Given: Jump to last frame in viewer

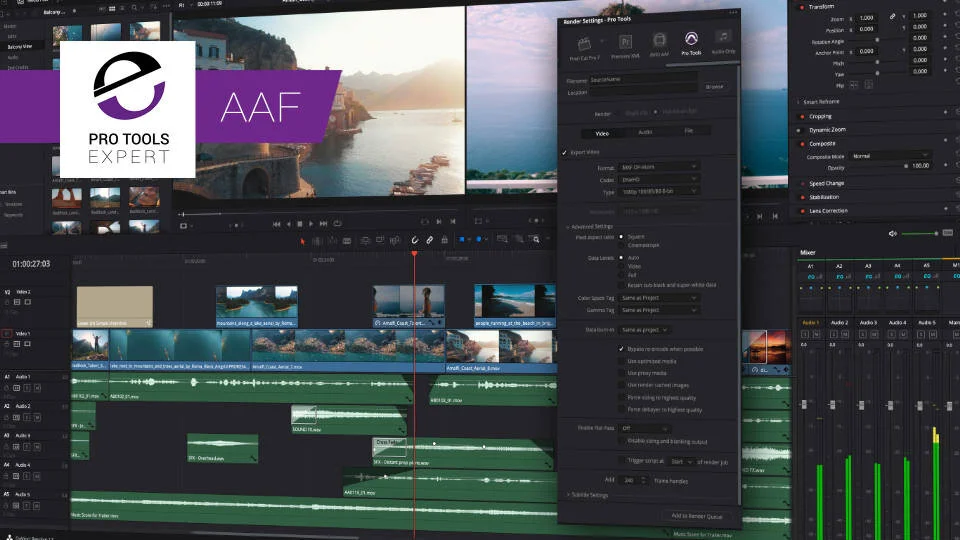Looking at the screenshot, I should [323, 224].
